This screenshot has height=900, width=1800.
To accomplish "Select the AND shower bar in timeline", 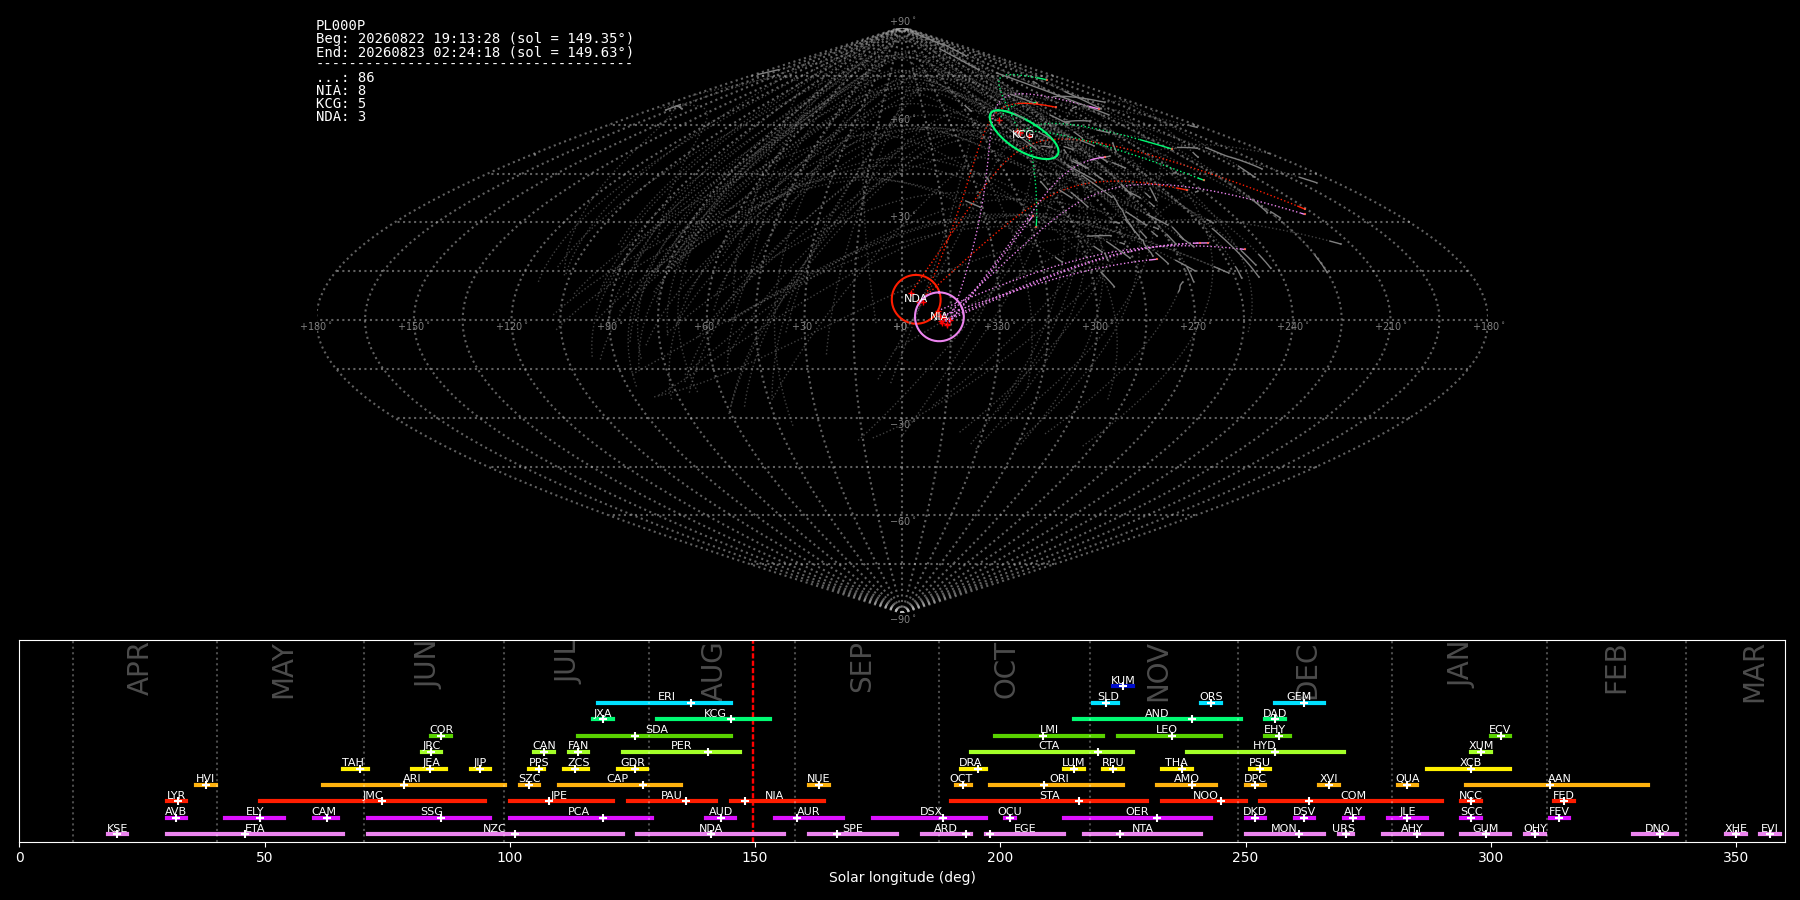I will 1157,719.
